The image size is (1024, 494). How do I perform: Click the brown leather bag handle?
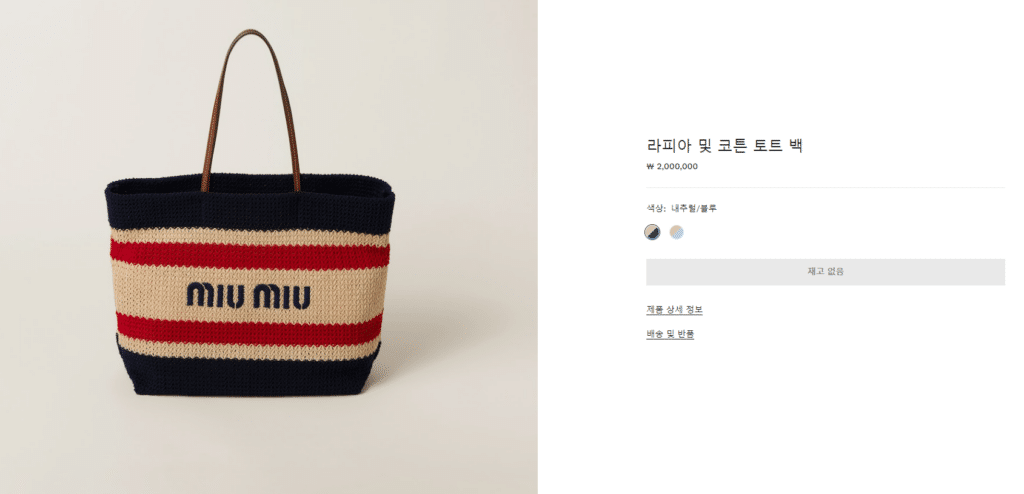[x=250, y=108]
